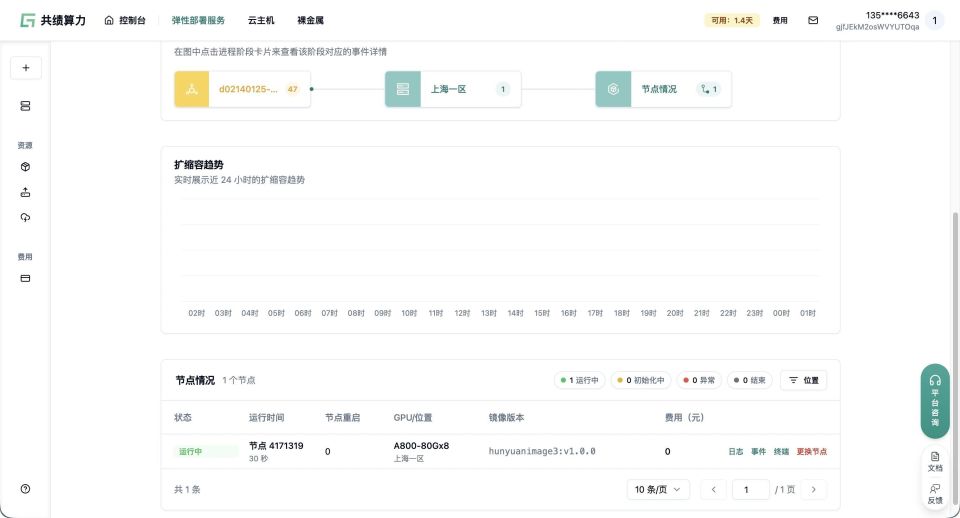Open the 控制台 home page
Screen dimensions: 960x518
[x=125, y=20]
